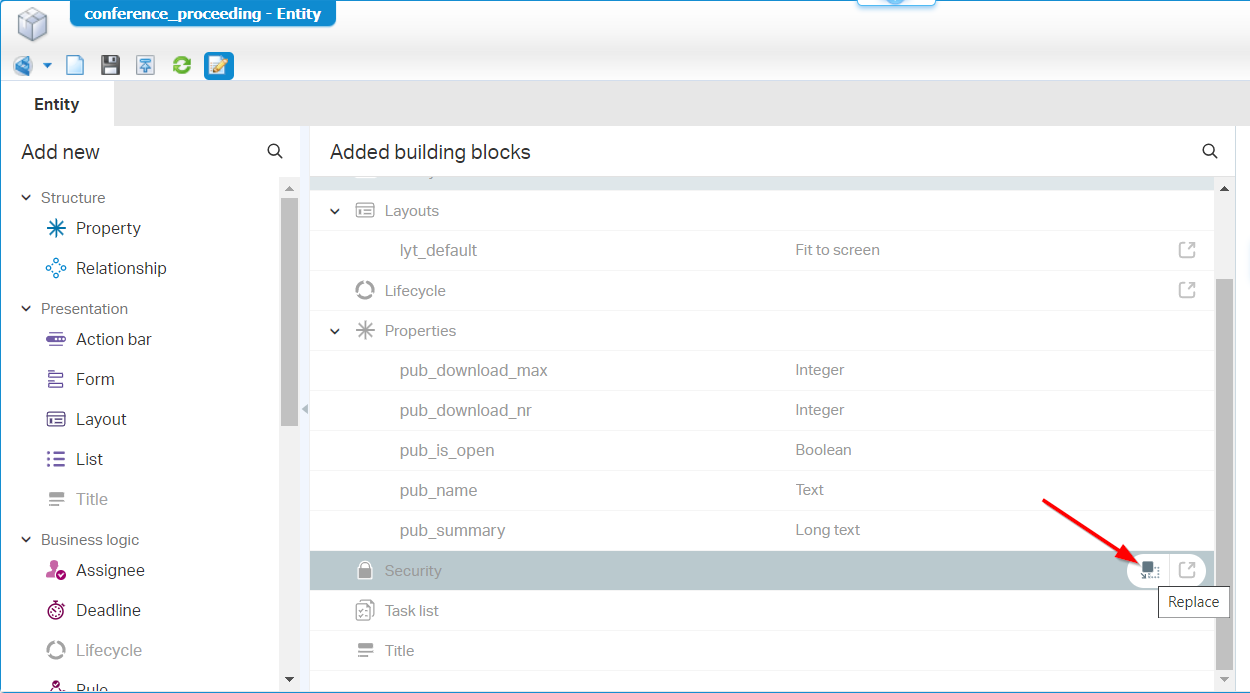Click the left panel collapse splitter arrow
The image size is (1250, 693).
(x=305, y=409)
